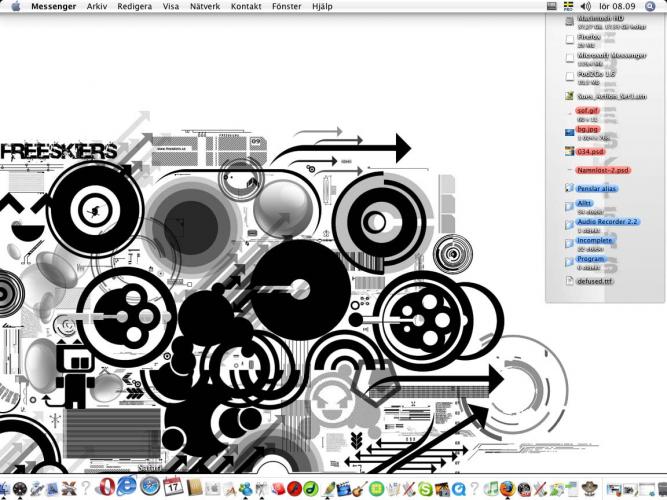Launch Firefox from the Dock
This screenshot has width=667, height=500.
[507, 488]
